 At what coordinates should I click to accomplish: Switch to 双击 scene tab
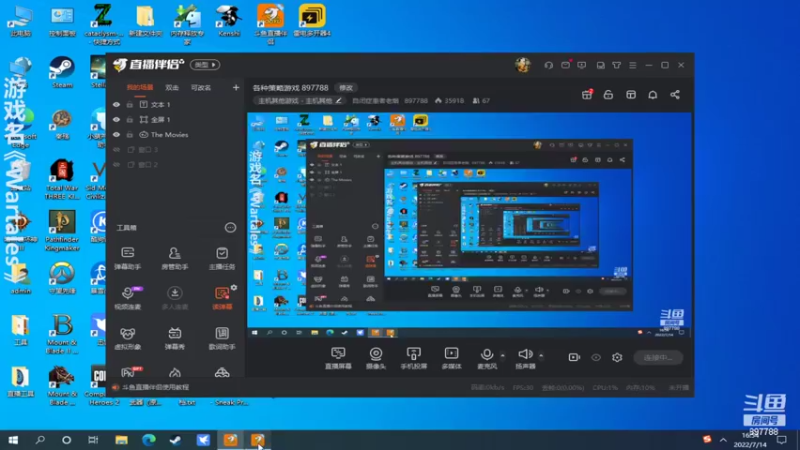coord(172,87)
